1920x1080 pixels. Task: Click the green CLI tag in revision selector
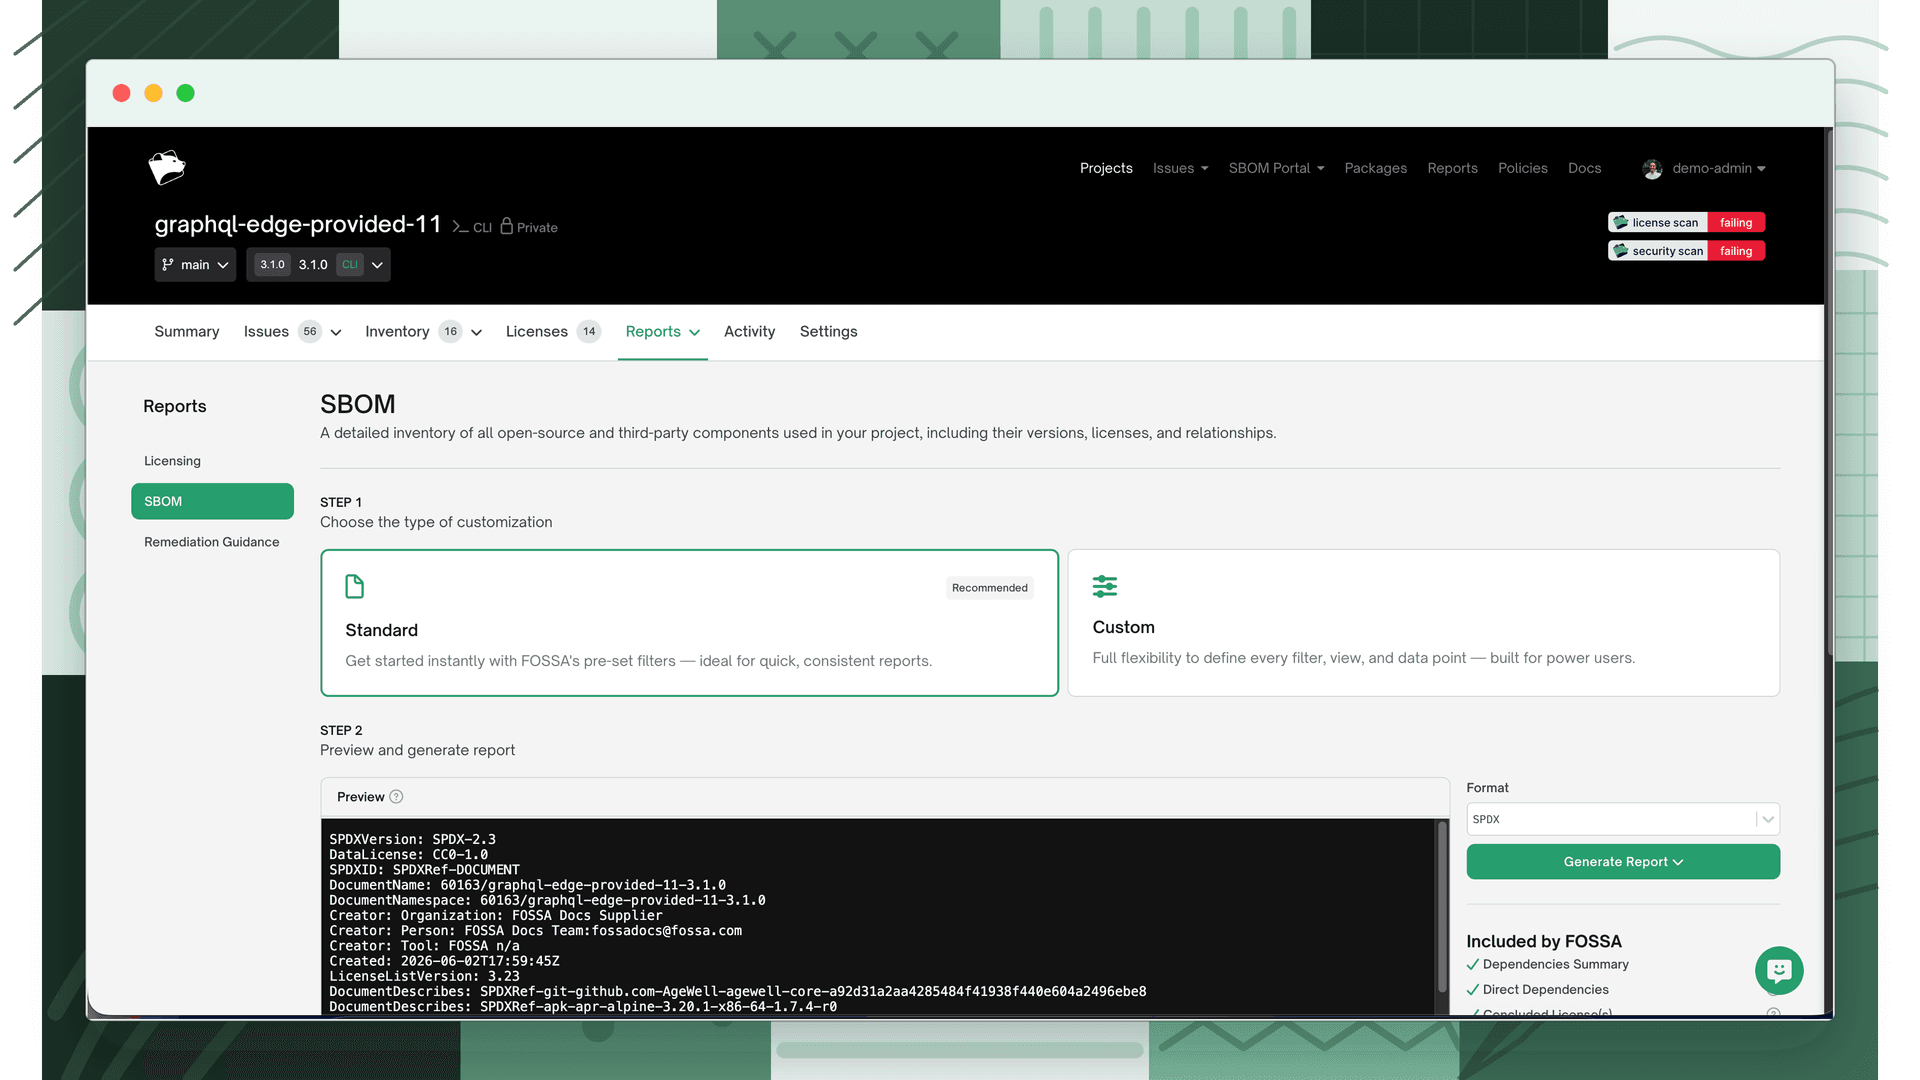(349, 265)
